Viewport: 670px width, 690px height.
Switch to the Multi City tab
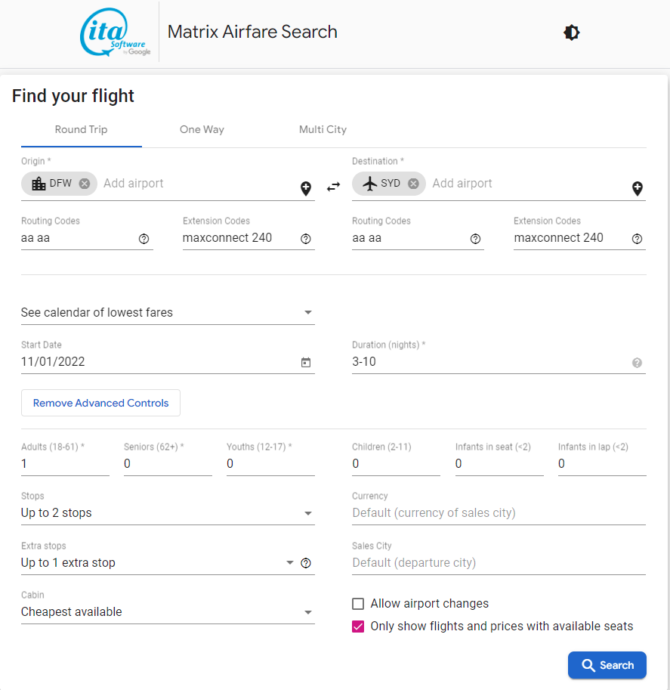point(323,130)
